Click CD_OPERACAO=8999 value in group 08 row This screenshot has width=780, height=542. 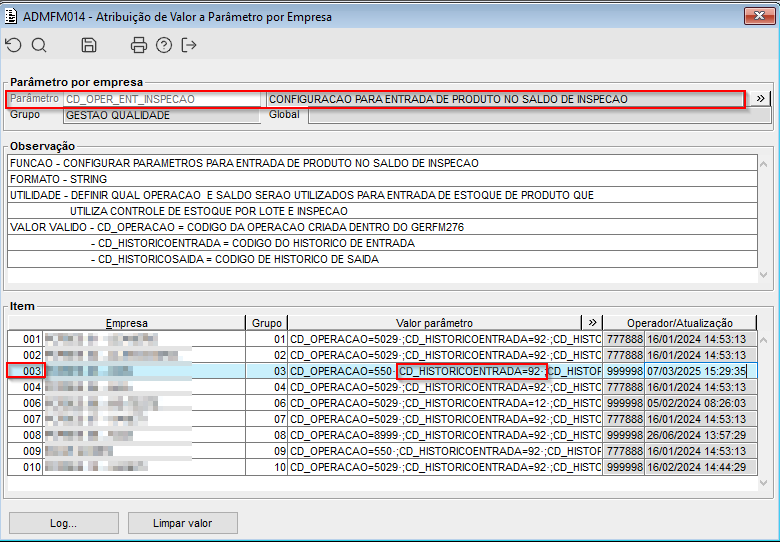point(445,435)
